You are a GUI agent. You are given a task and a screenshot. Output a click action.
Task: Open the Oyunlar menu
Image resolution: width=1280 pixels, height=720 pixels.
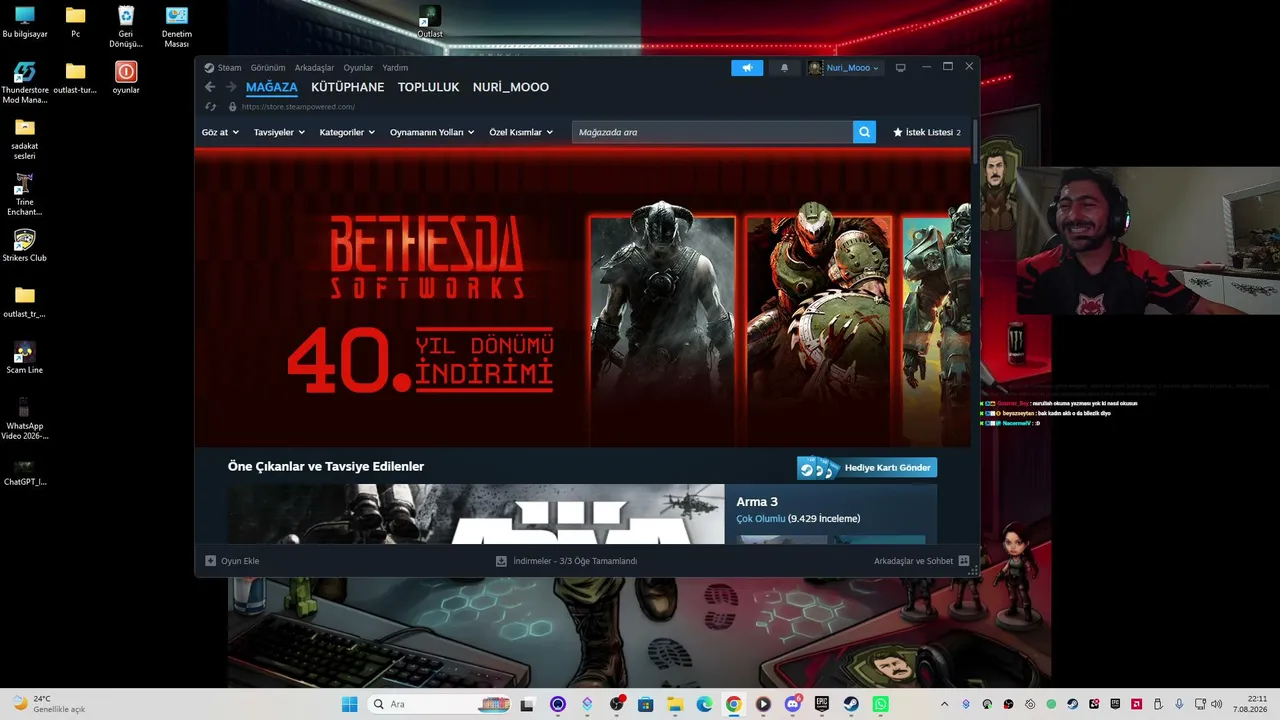pos(358,68)
